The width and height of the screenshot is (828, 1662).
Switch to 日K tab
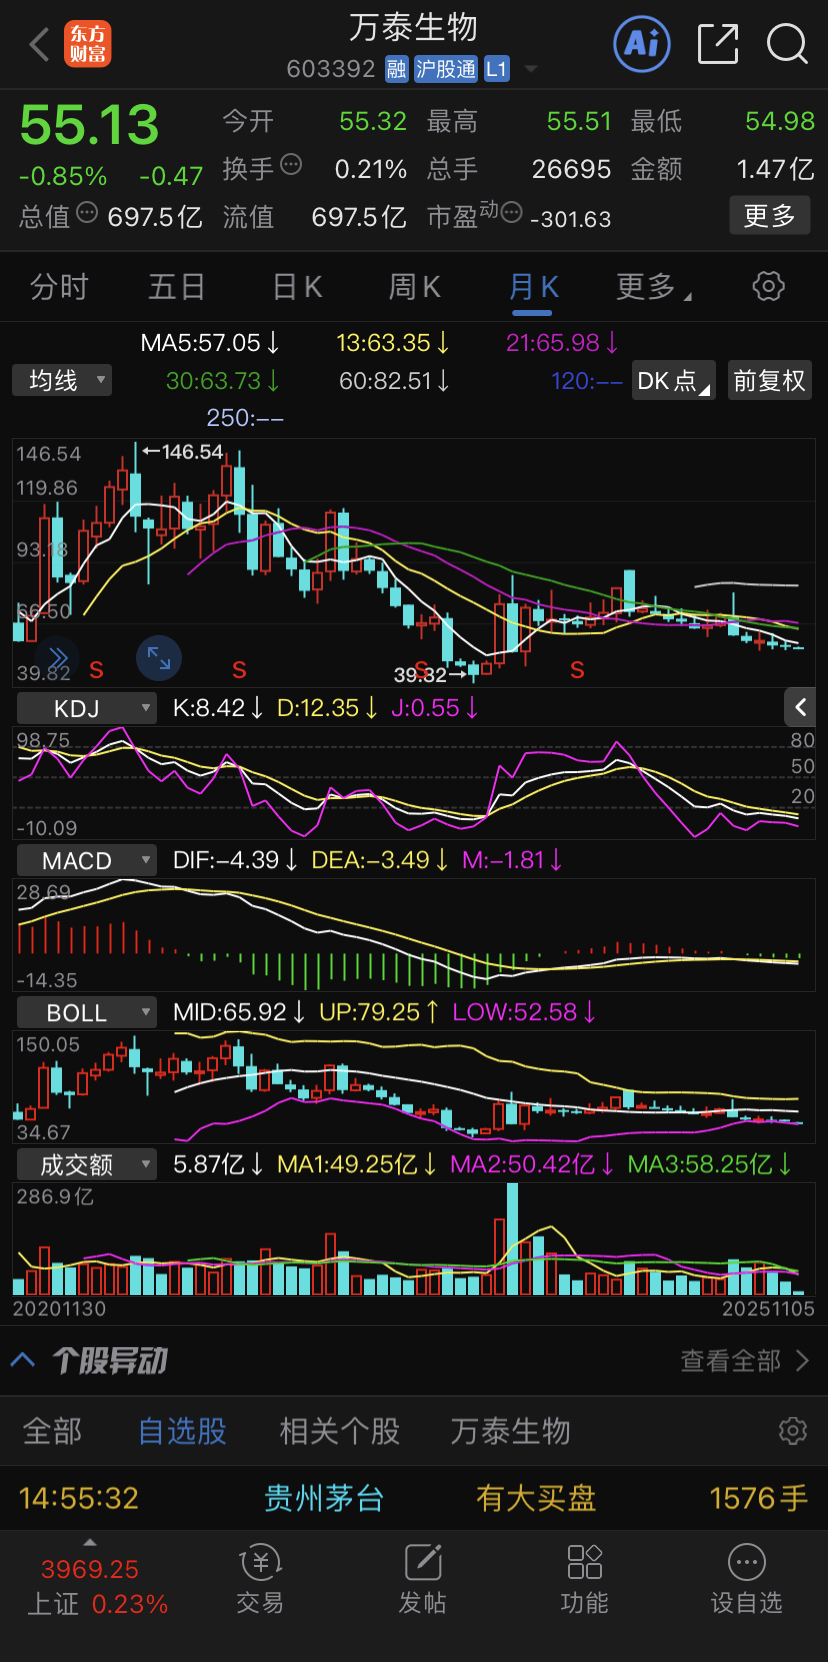click(x=297, y=287)
